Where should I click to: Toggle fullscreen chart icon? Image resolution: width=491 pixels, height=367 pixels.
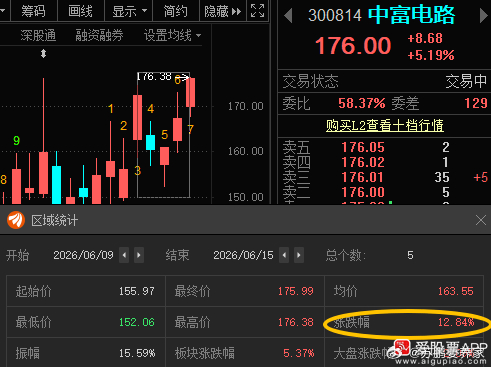(257, 11)
